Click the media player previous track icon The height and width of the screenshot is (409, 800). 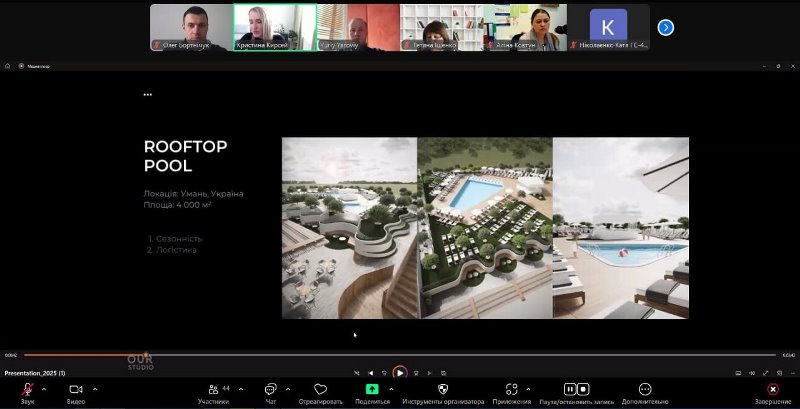click(371, 373)
